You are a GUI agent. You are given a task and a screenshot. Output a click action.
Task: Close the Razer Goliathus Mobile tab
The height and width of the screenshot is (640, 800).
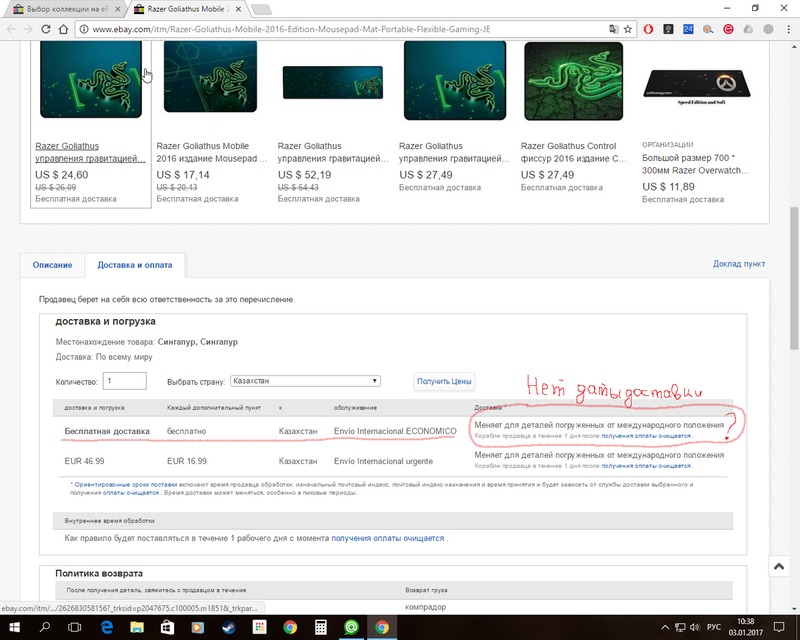tap(238, 9)
